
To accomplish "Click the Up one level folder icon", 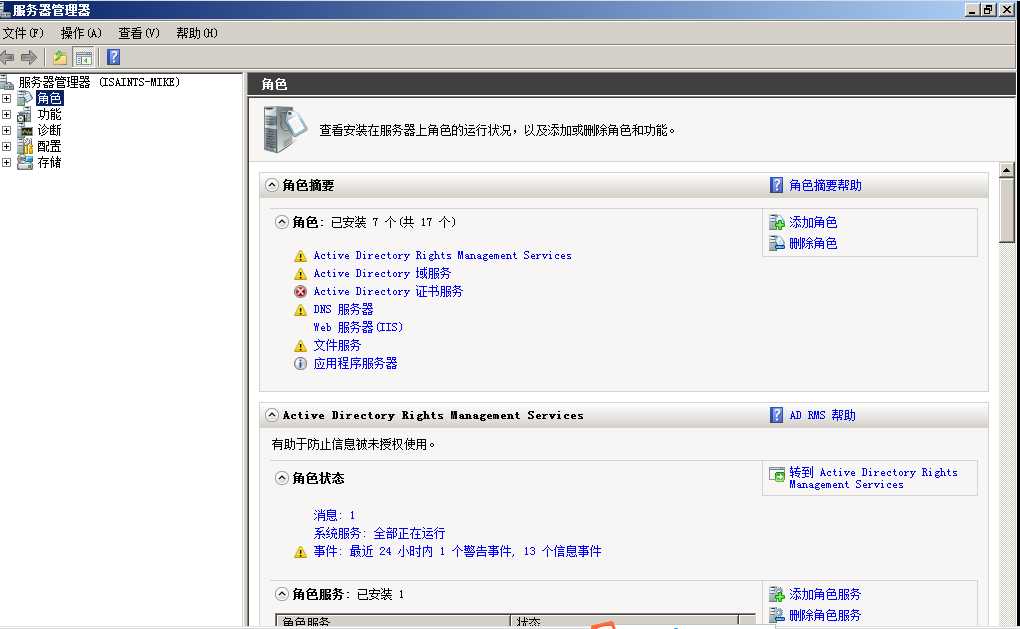I will click(x=60, y=58).
